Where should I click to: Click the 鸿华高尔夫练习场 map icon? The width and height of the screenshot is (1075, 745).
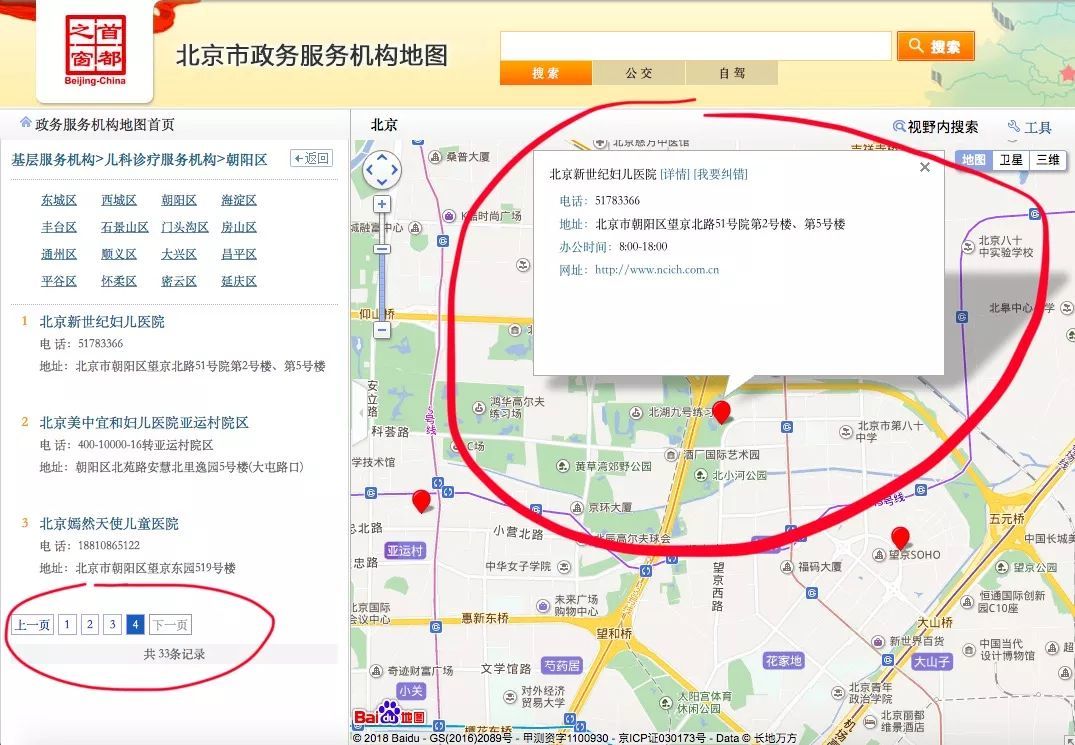tap(479, 408)
